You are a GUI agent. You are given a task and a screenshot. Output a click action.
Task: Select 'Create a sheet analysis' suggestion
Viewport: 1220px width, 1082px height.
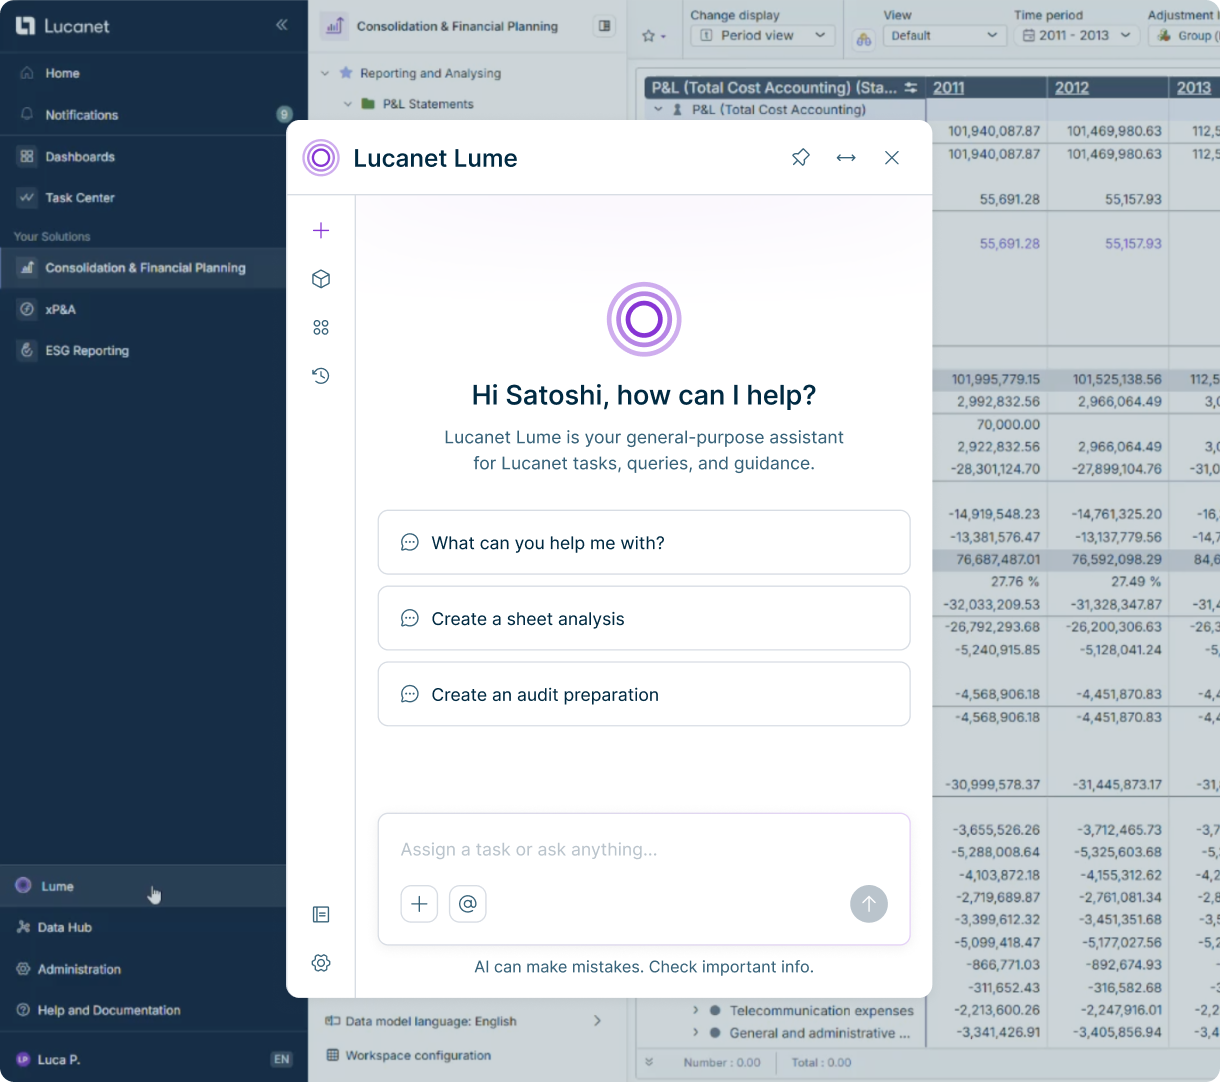tap(644, 619)
